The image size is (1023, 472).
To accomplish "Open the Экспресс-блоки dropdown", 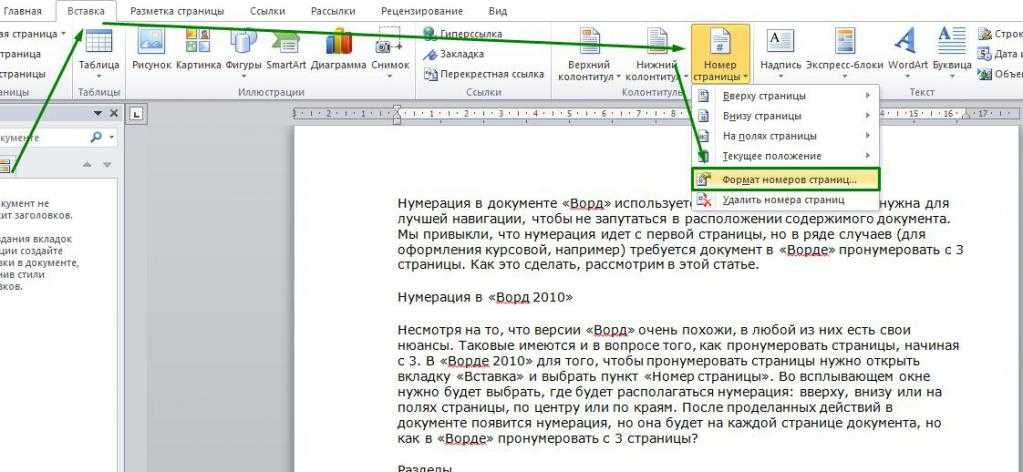I will [844, 54].
